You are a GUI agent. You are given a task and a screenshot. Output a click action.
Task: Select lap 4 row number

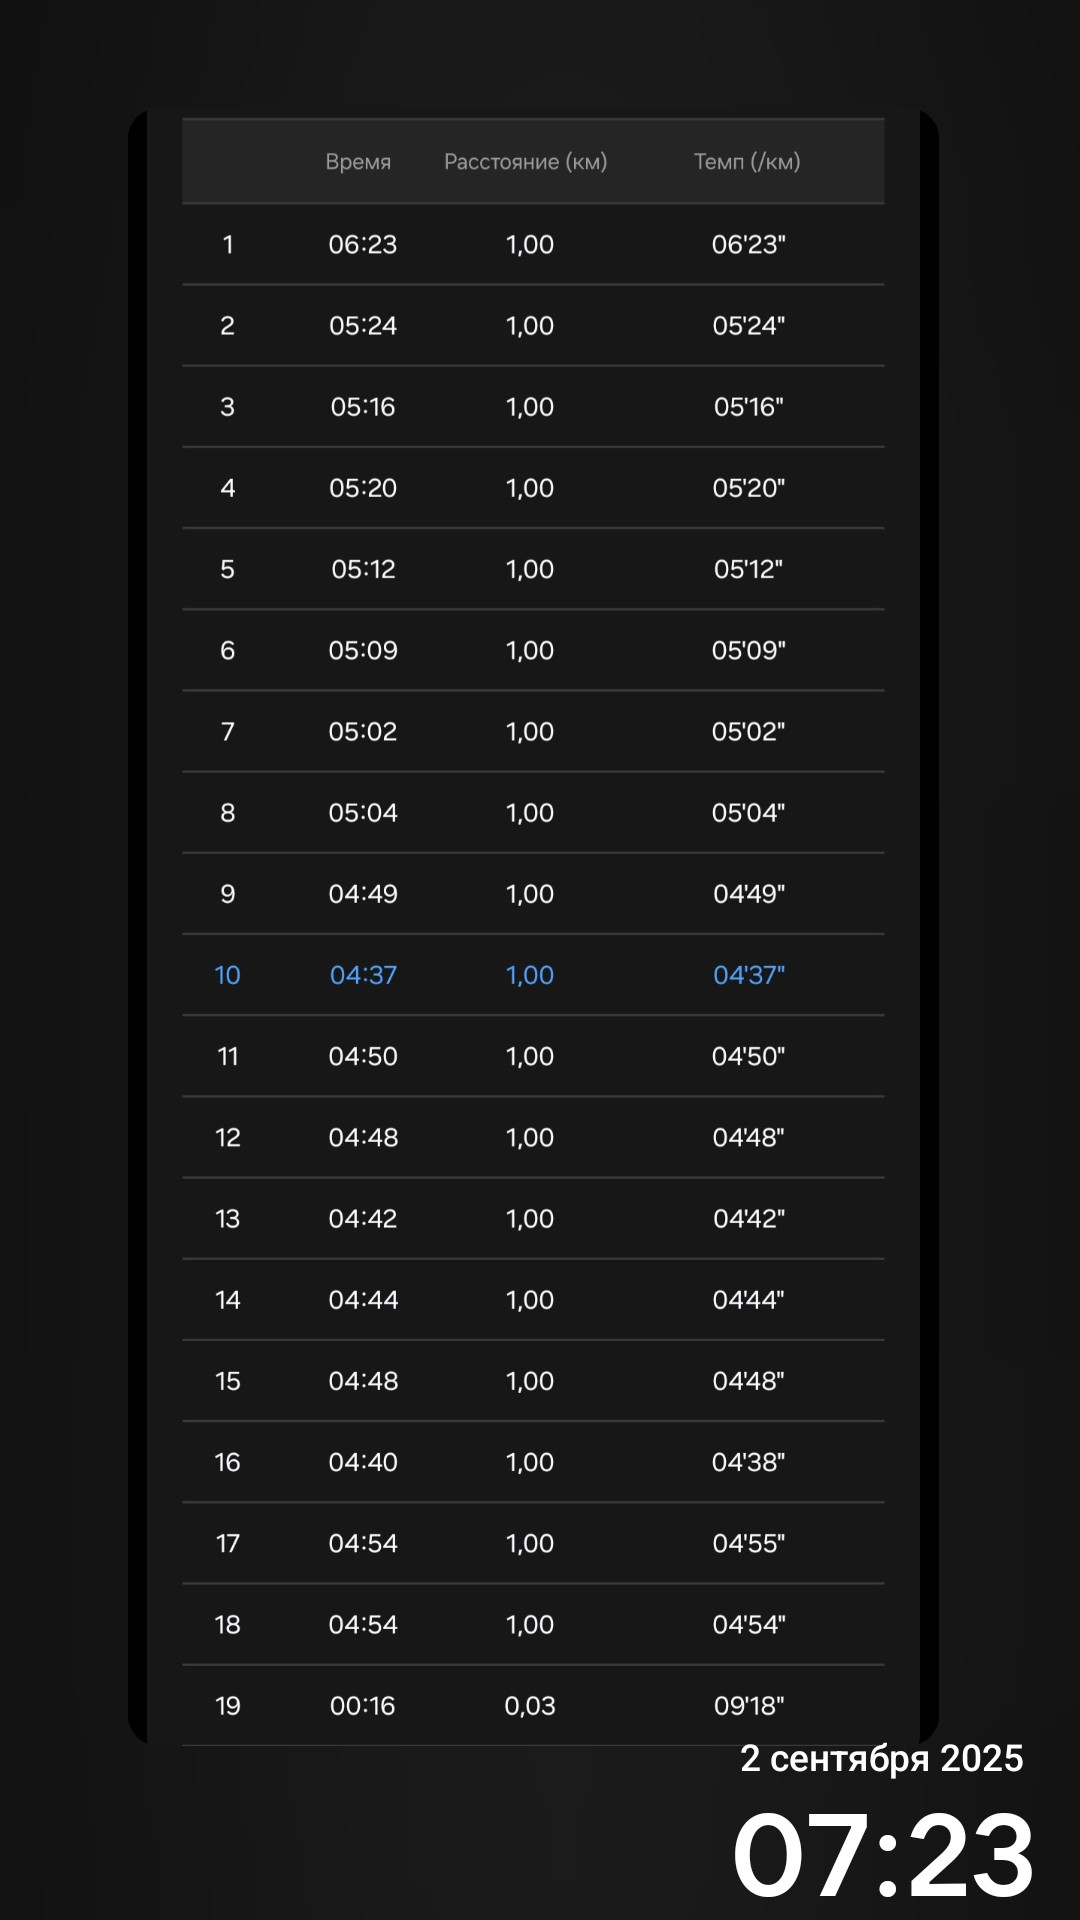click(228, 488)
